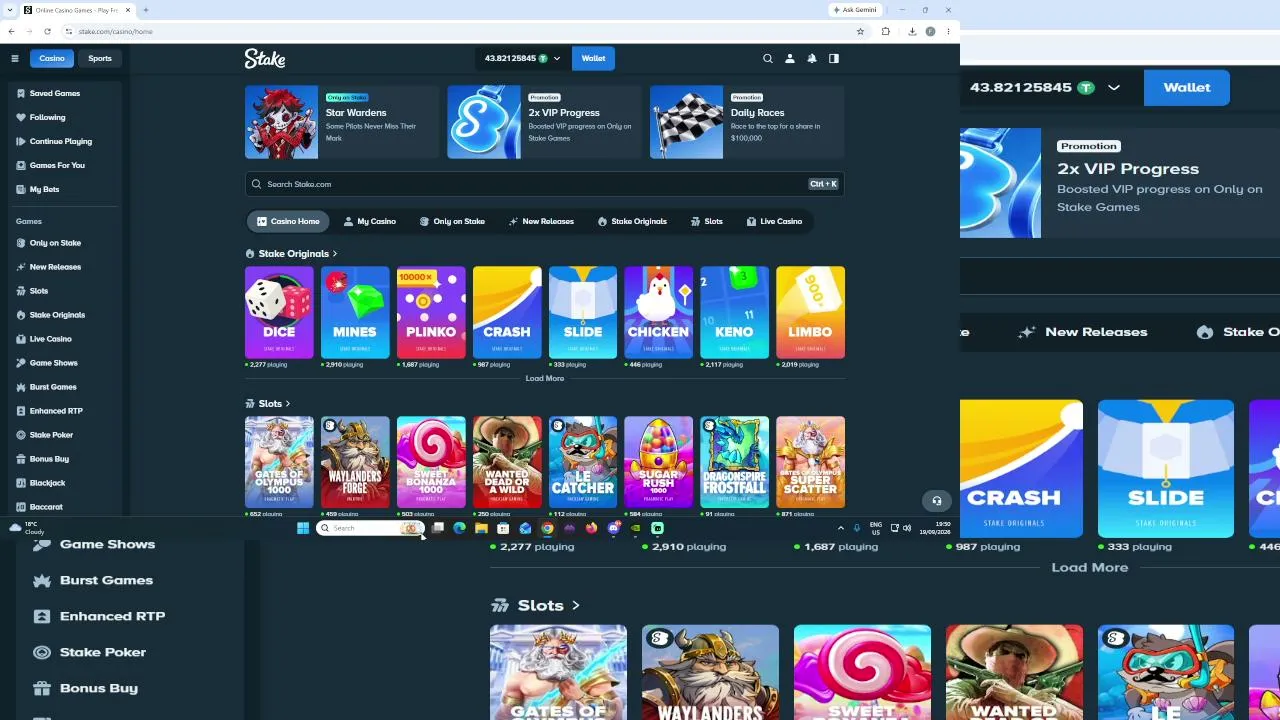The height and width of the screenshot is (720, 1280).
Task: Open the notifications bell in Stake header
Action: point(812,58)
